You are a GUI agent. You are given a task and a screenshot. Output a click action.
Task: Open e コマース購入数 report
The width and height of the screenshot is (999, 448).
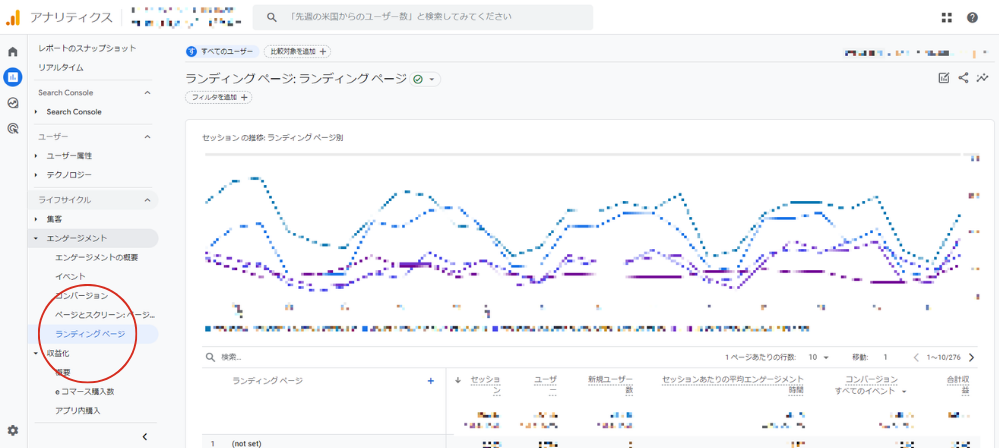point(85,391)
